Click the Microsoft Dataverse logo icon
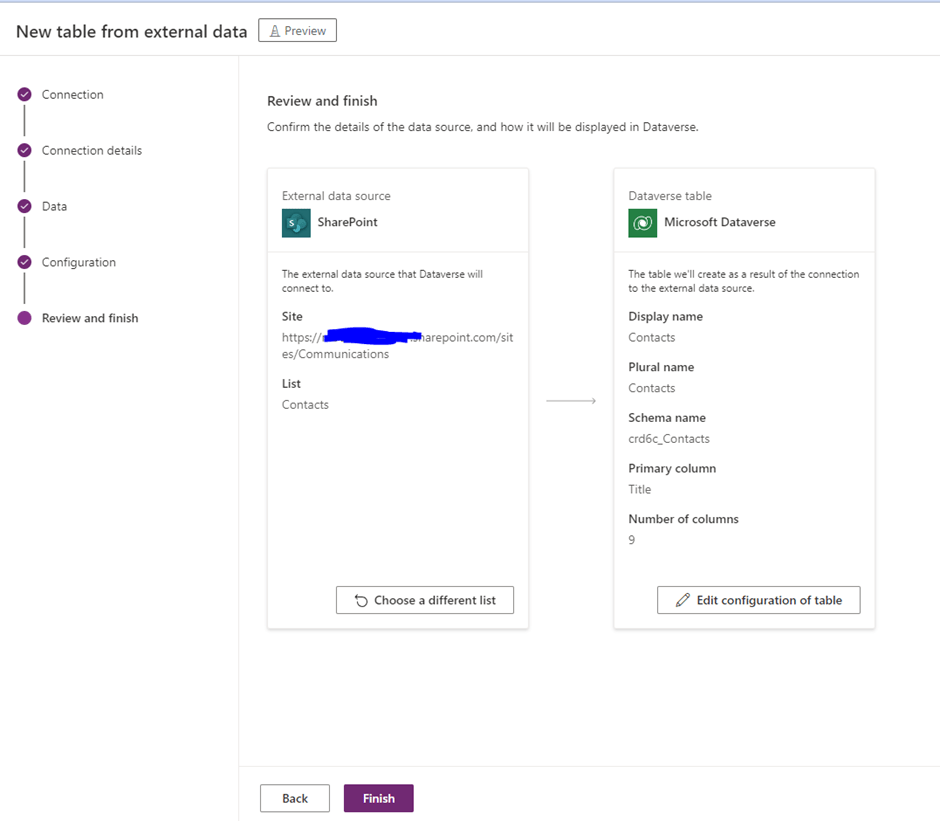 click(x=642, y=223)
